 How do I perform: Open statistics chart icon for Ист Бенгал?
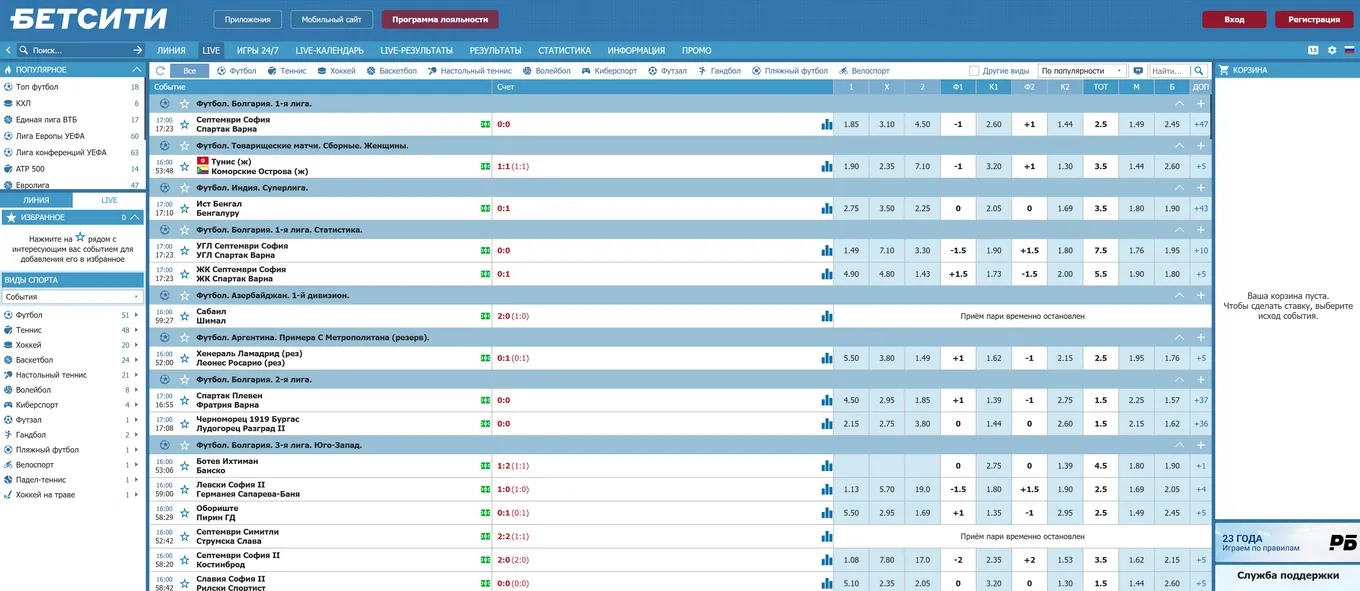click(827, 209)
